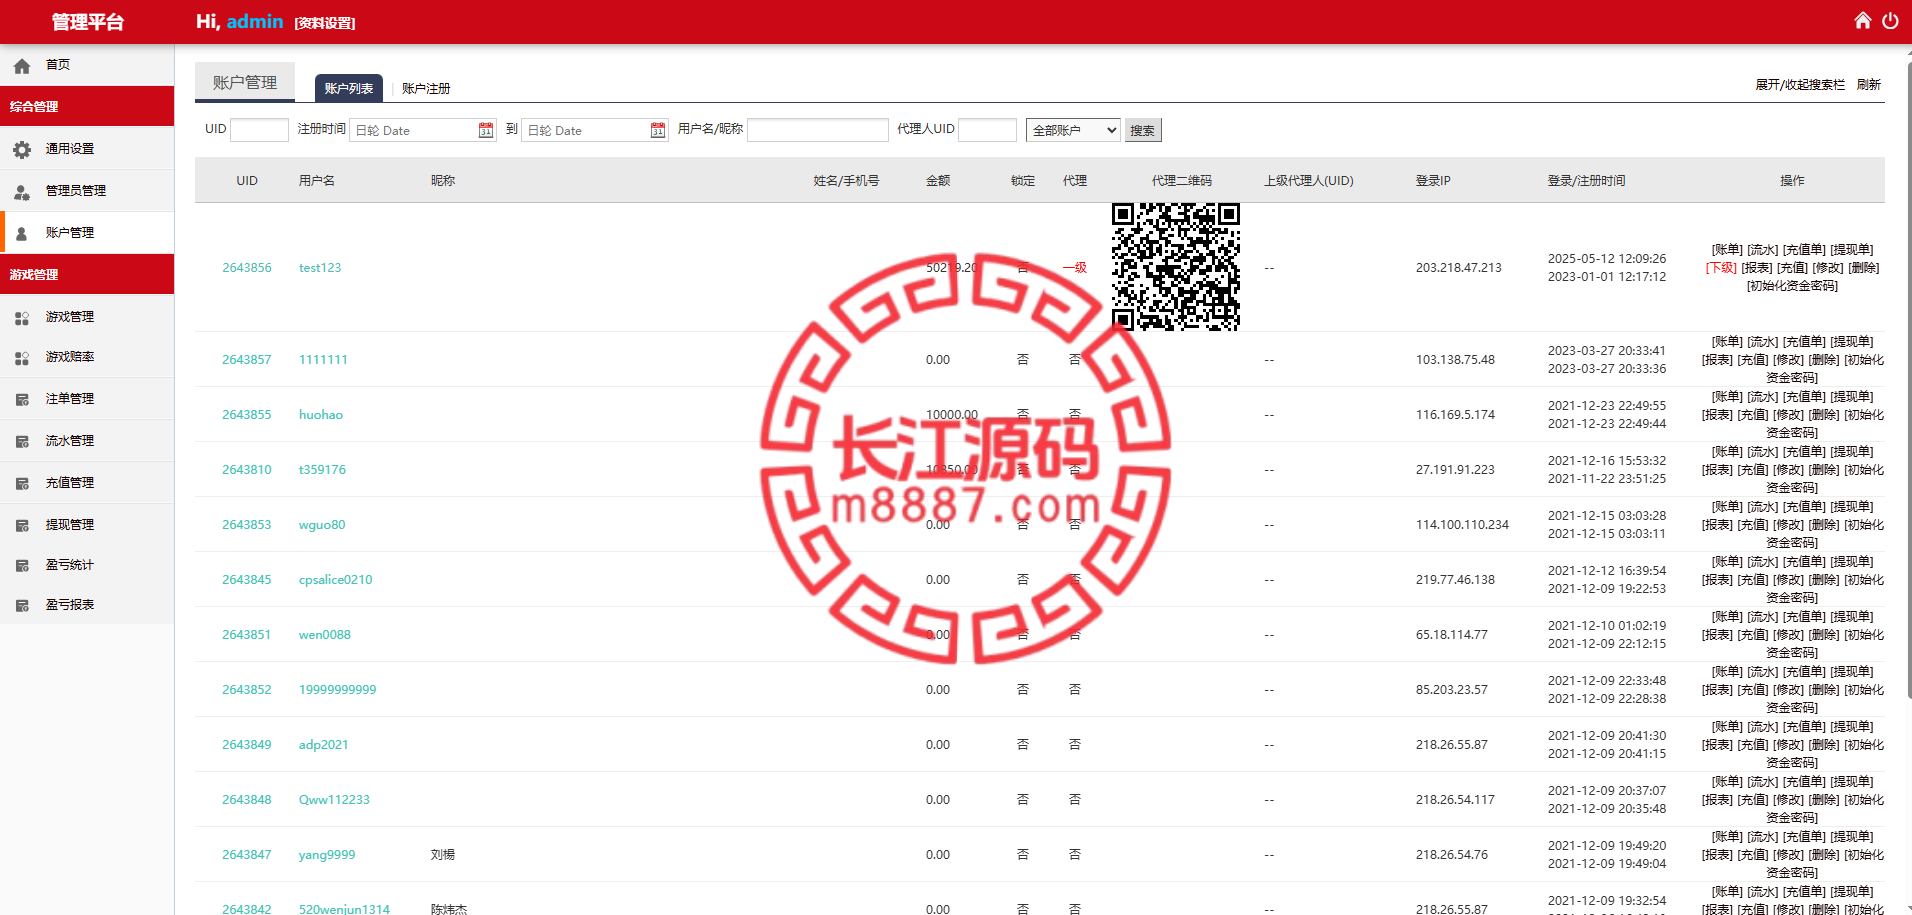Focus the UID search input field
This screenshot has height=915, width=1912.
click(x=259, y=130)
